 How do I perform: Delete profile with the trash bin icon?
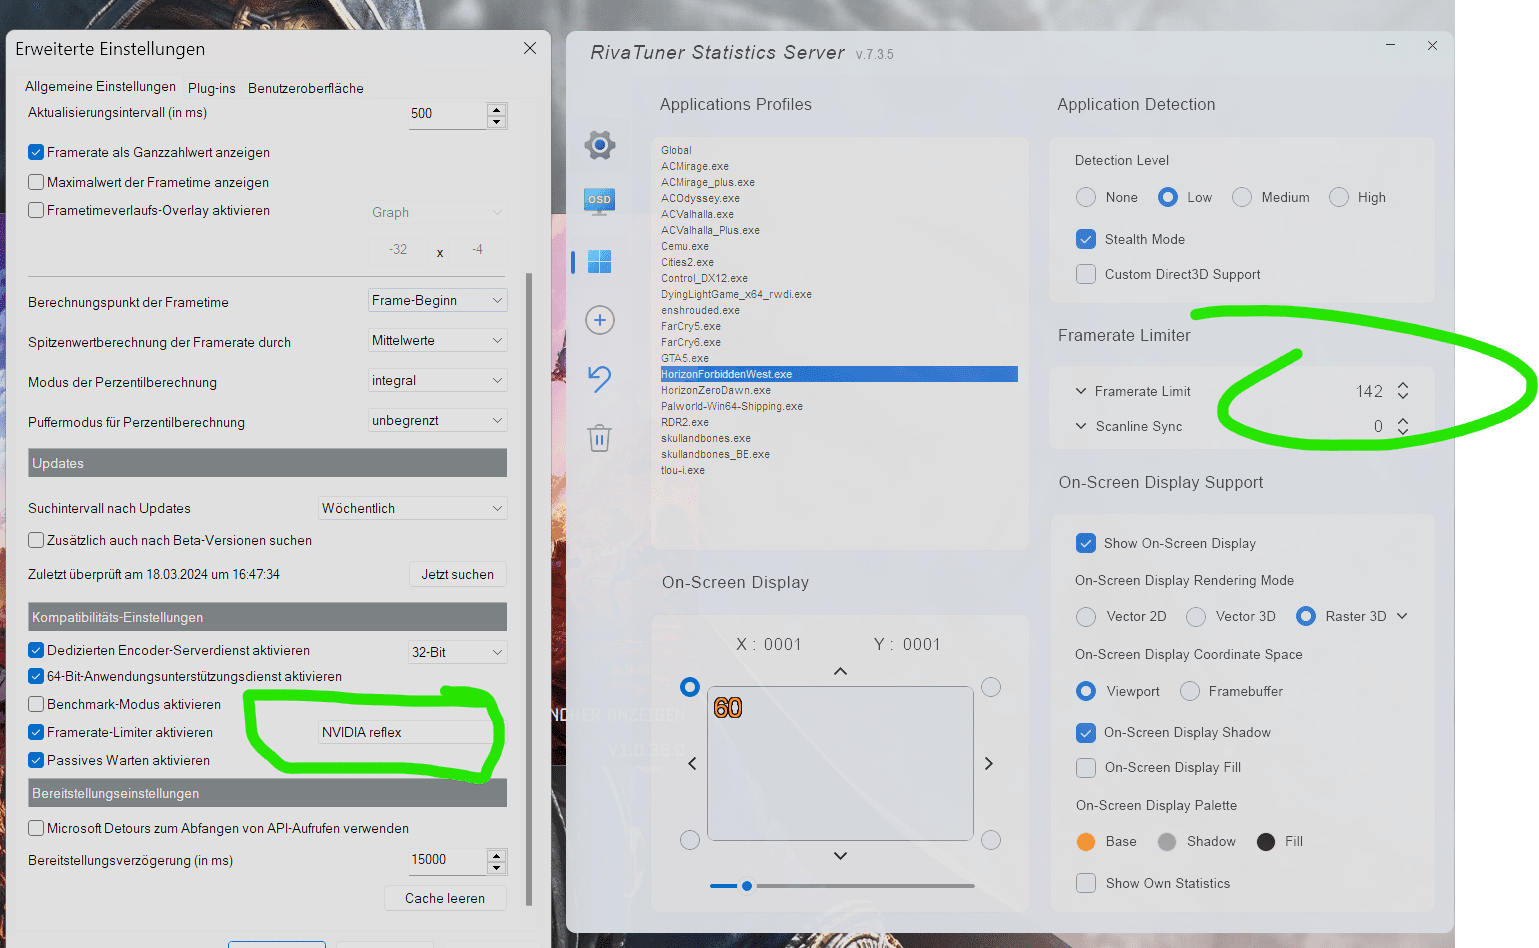(599, 438)
